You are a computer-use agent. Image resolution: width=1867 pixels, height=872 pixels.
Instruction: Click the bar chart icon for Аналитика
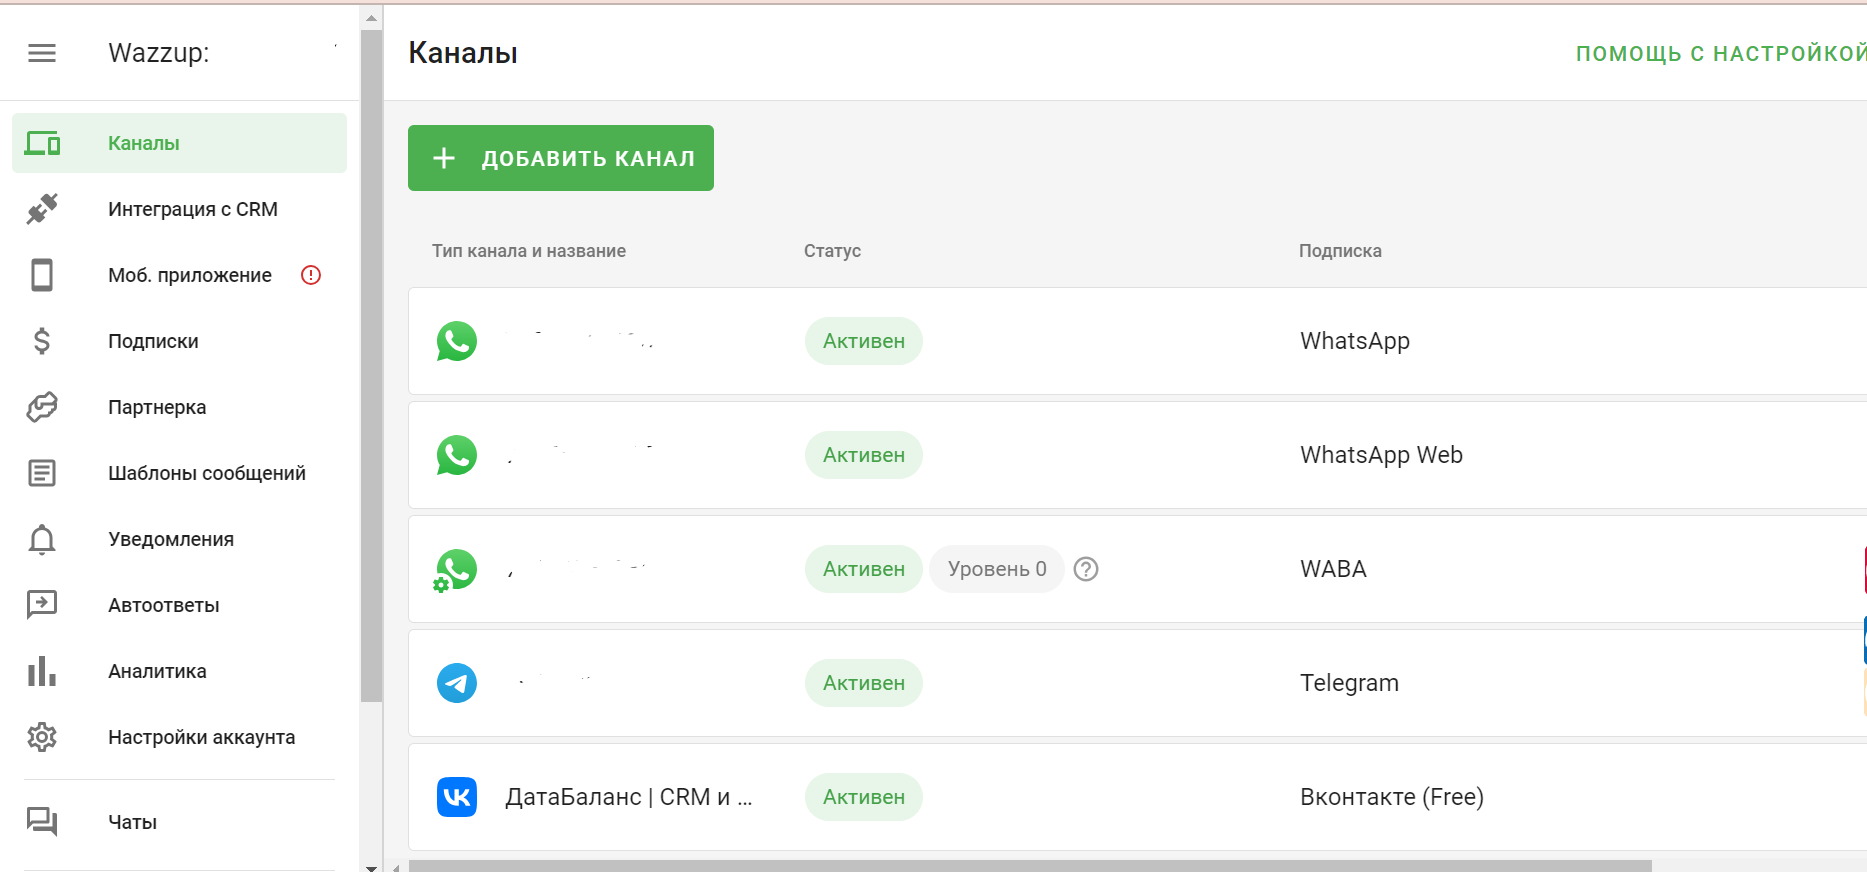point(42,671)
